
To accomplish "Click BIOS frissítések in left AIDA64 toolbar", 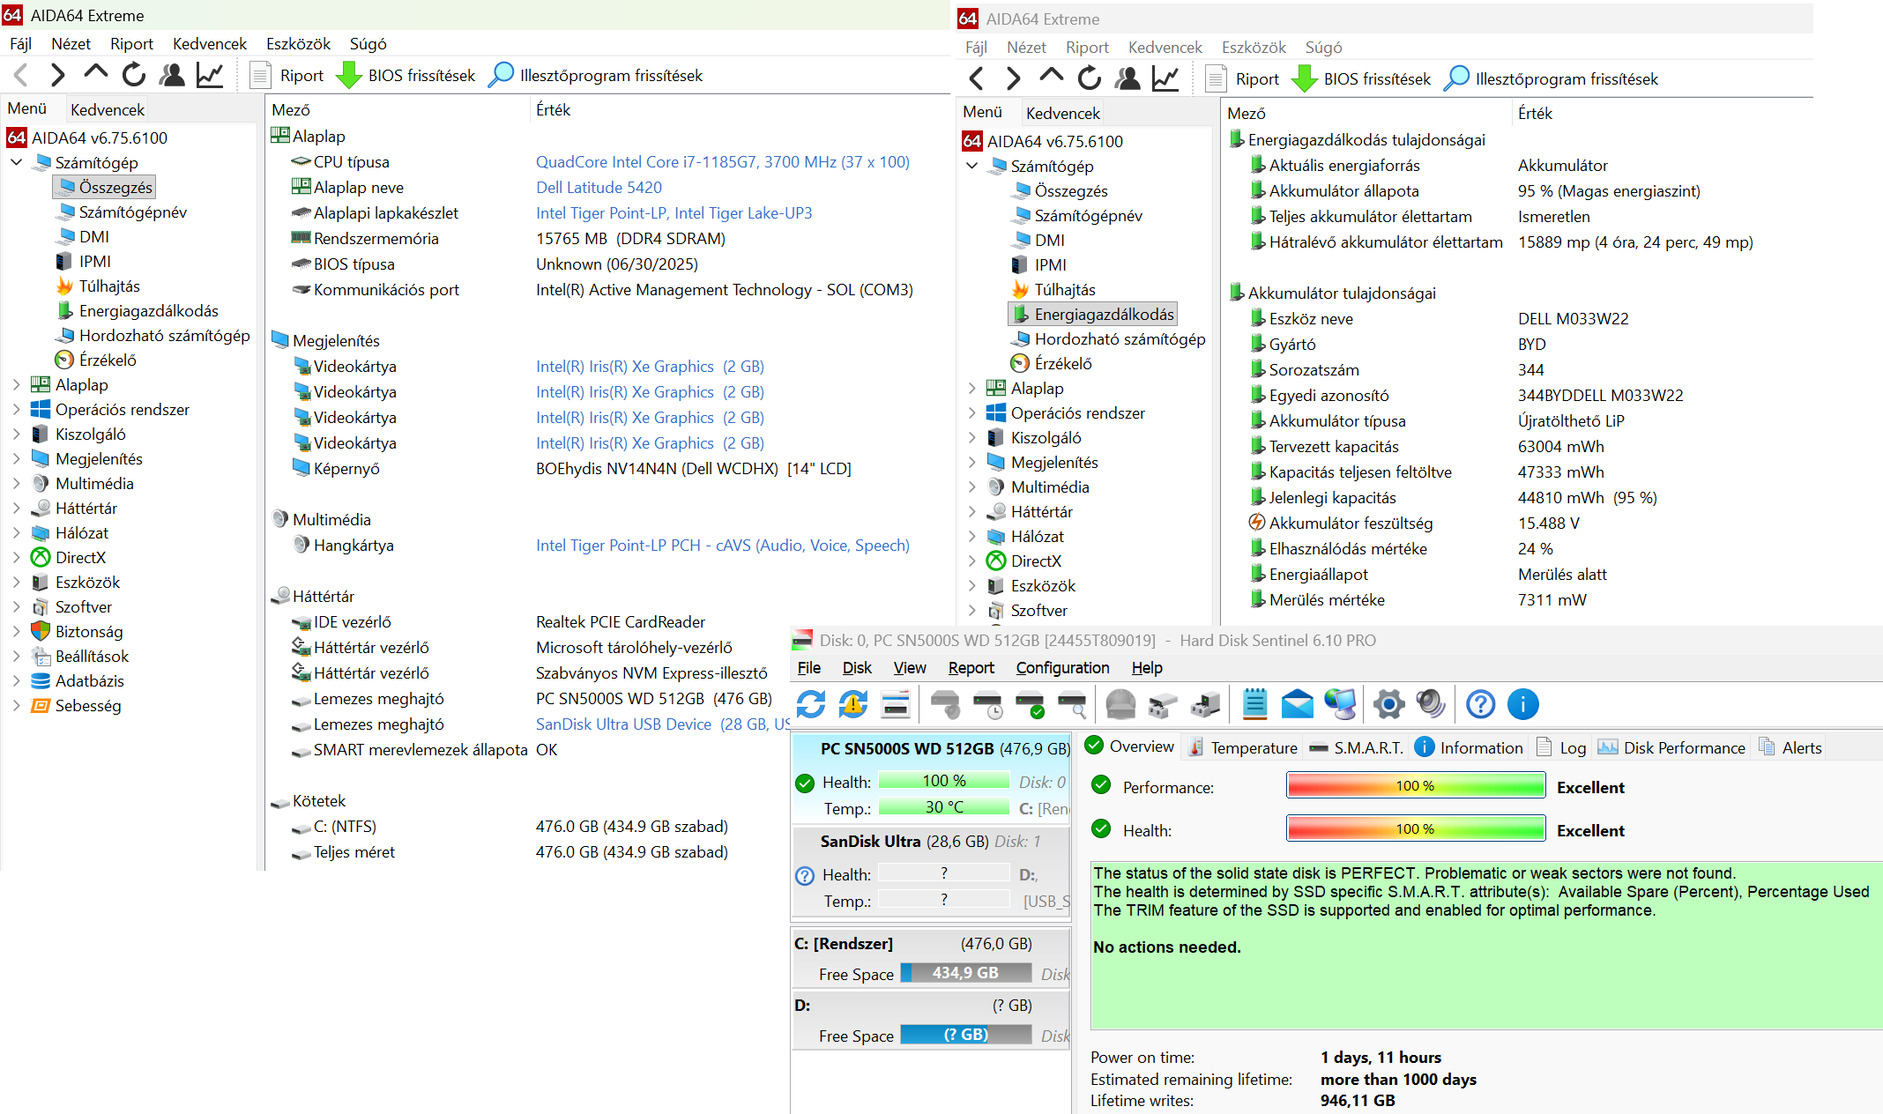I will 406,75.
